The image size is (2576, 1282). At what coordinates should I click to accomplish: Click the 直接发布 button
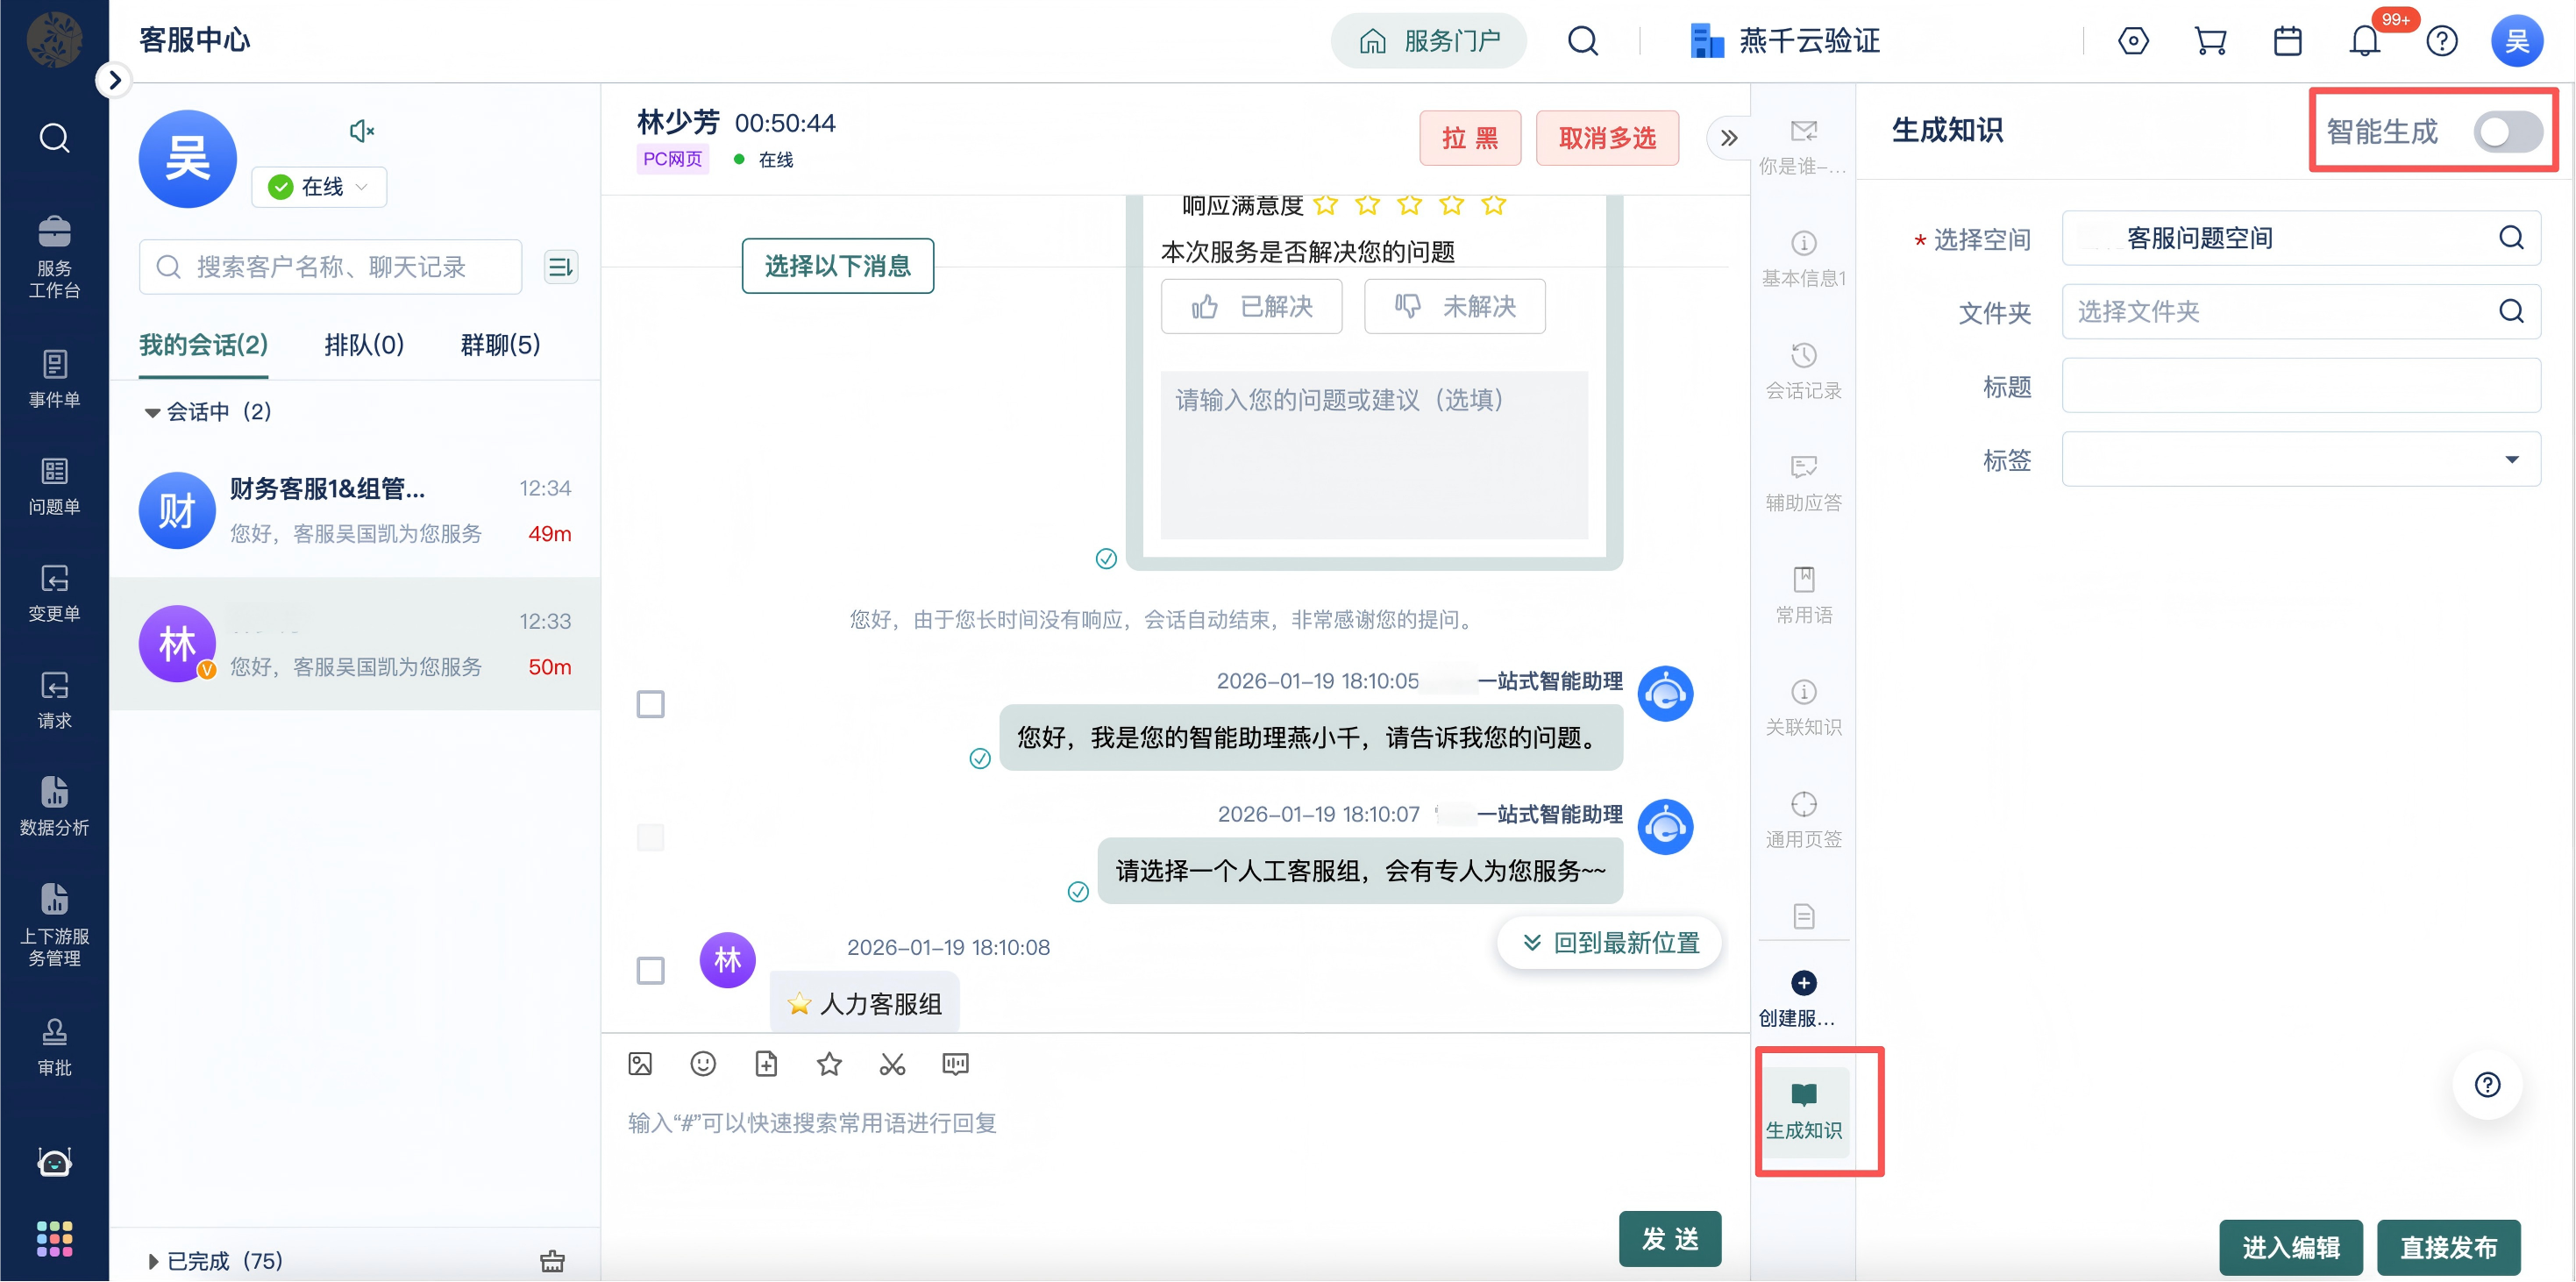click(2449, 1247)
